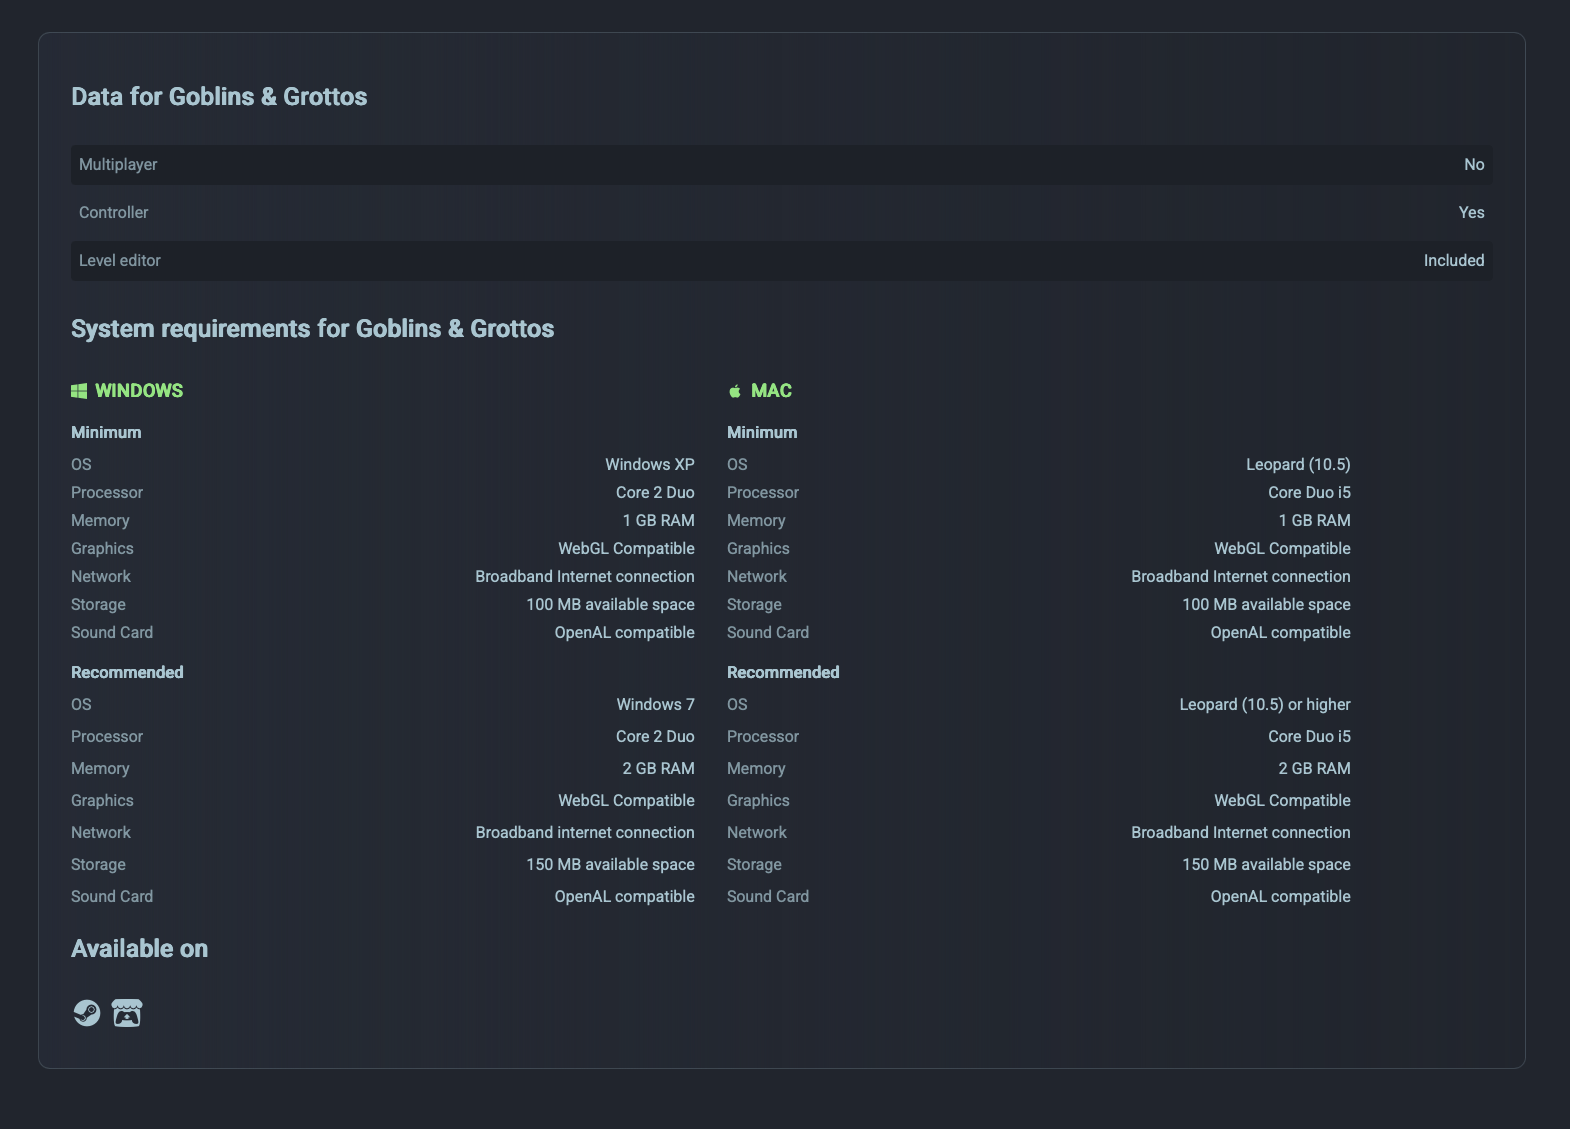Click the Controller value 'Yes'
The width and height of the screenshot is (1570, 1129).
point(1471,212)
